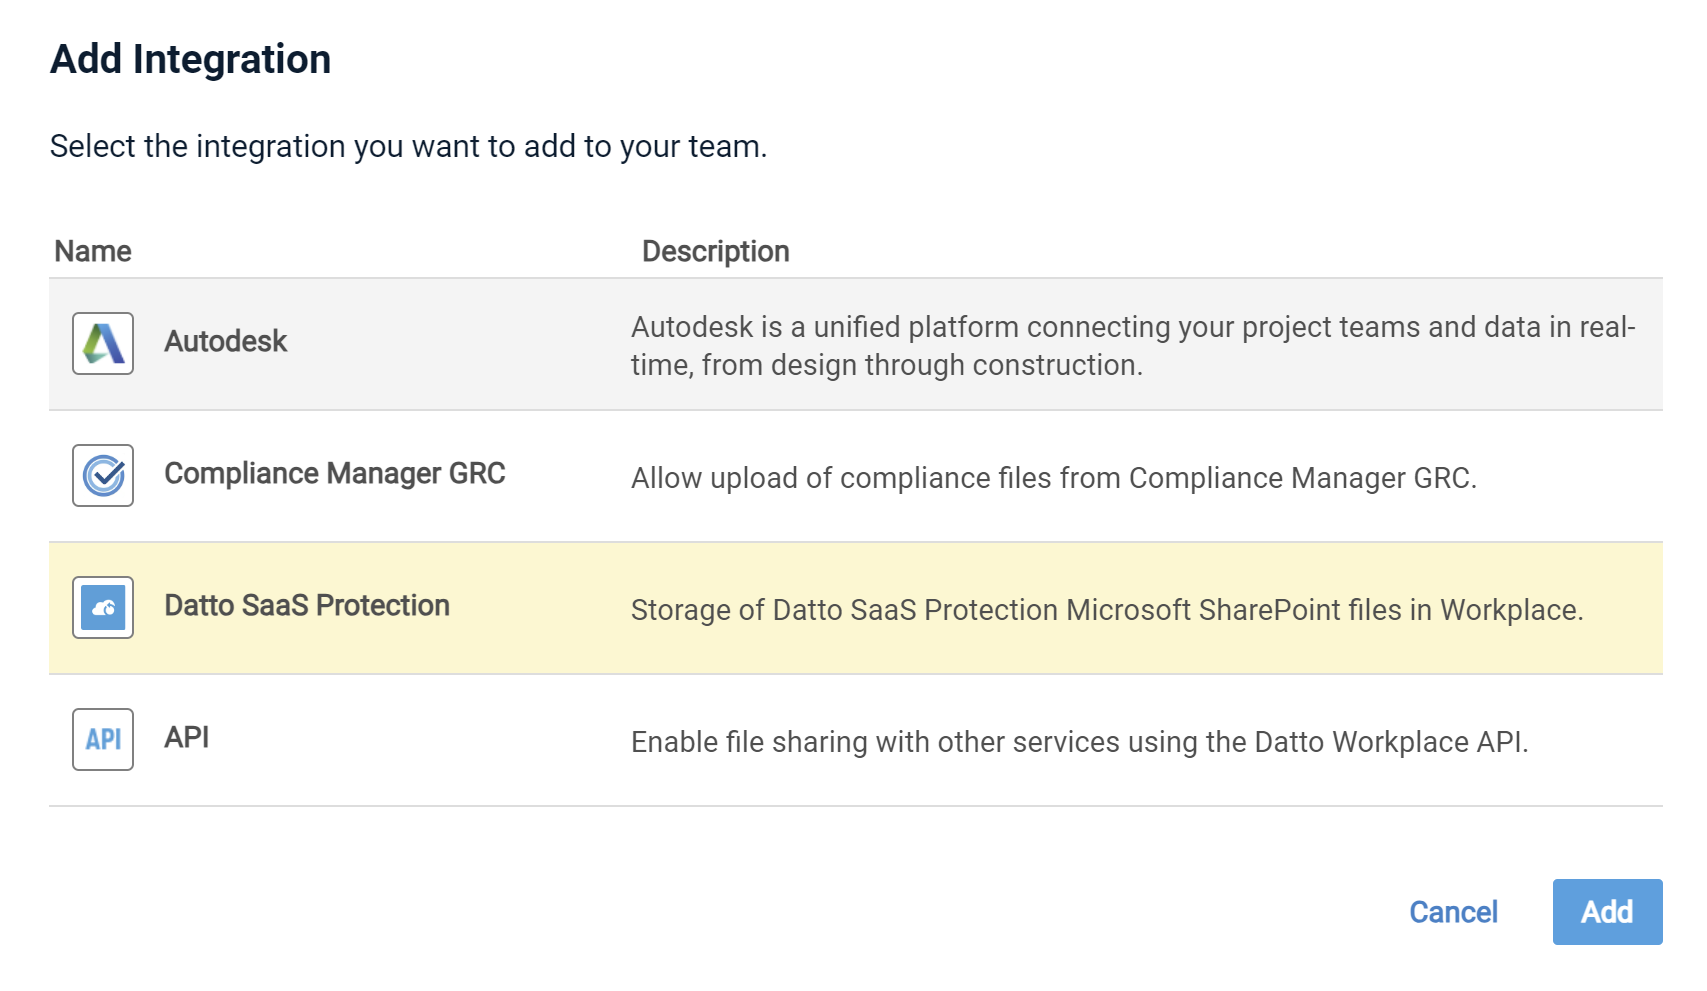Click the 'Select the integration' instruction text

[x=408, y=146]
